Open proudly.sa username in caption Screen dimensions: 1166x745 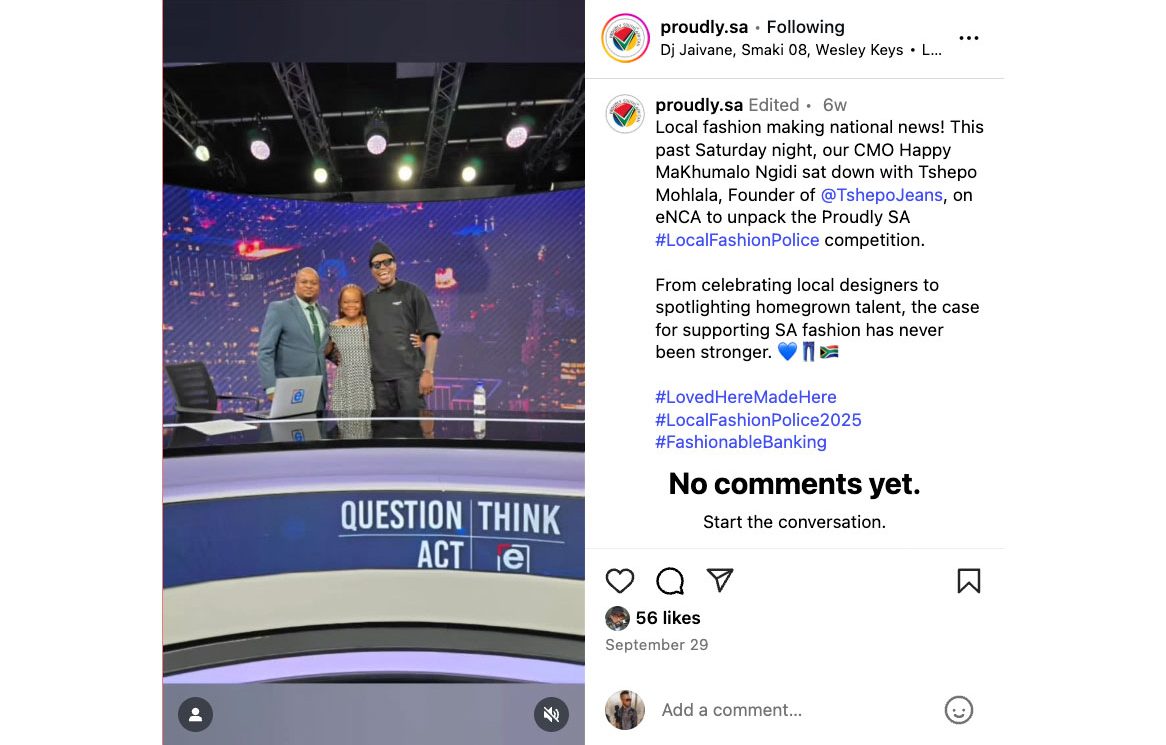click(x=699, y=105)
